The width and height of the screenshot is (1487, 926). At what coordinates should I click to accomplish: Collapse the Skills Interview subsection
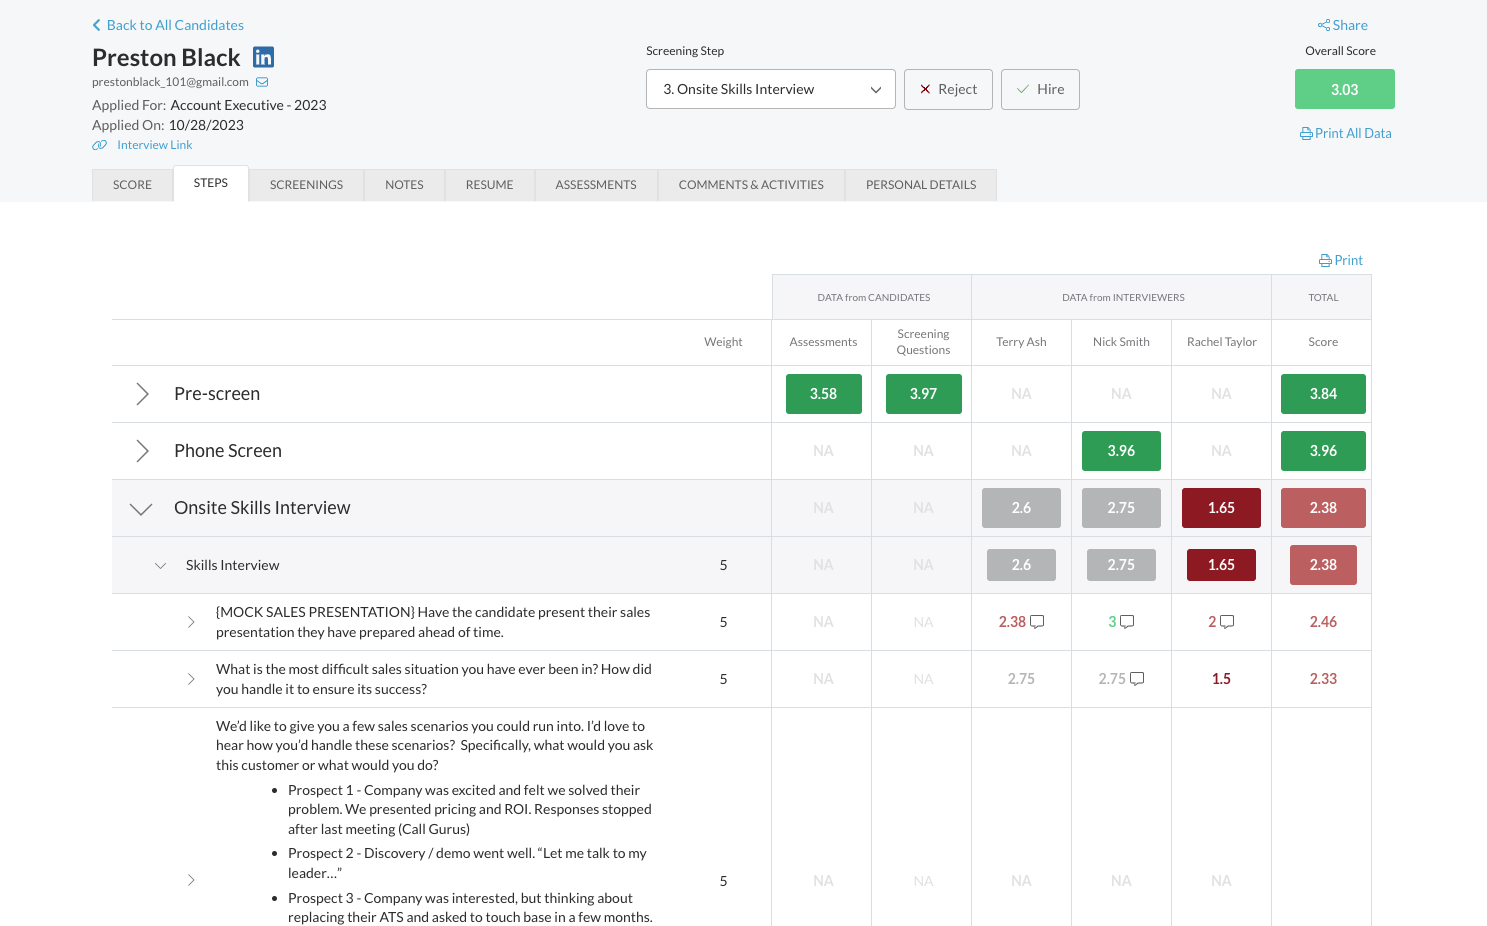pos(160,565)
